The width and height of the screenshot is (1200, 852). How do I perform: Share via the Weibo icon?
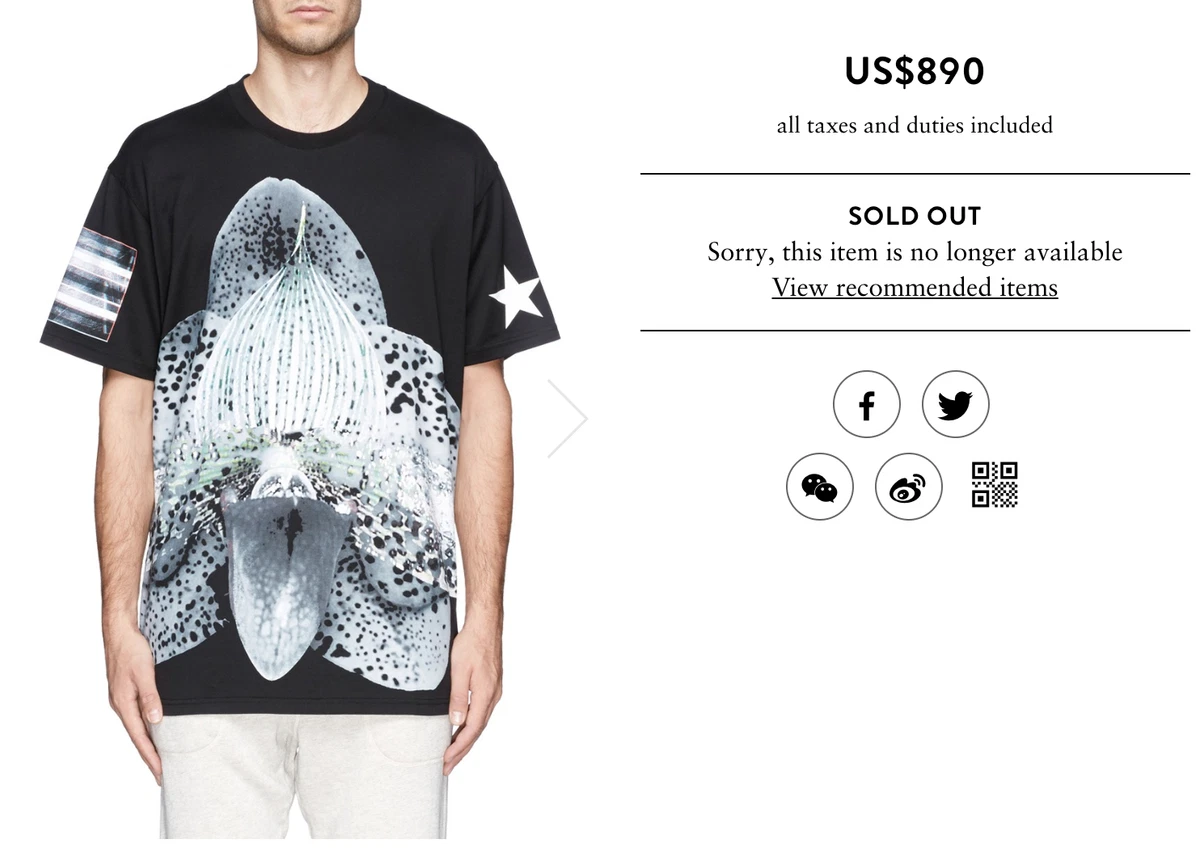pos(909,486)
